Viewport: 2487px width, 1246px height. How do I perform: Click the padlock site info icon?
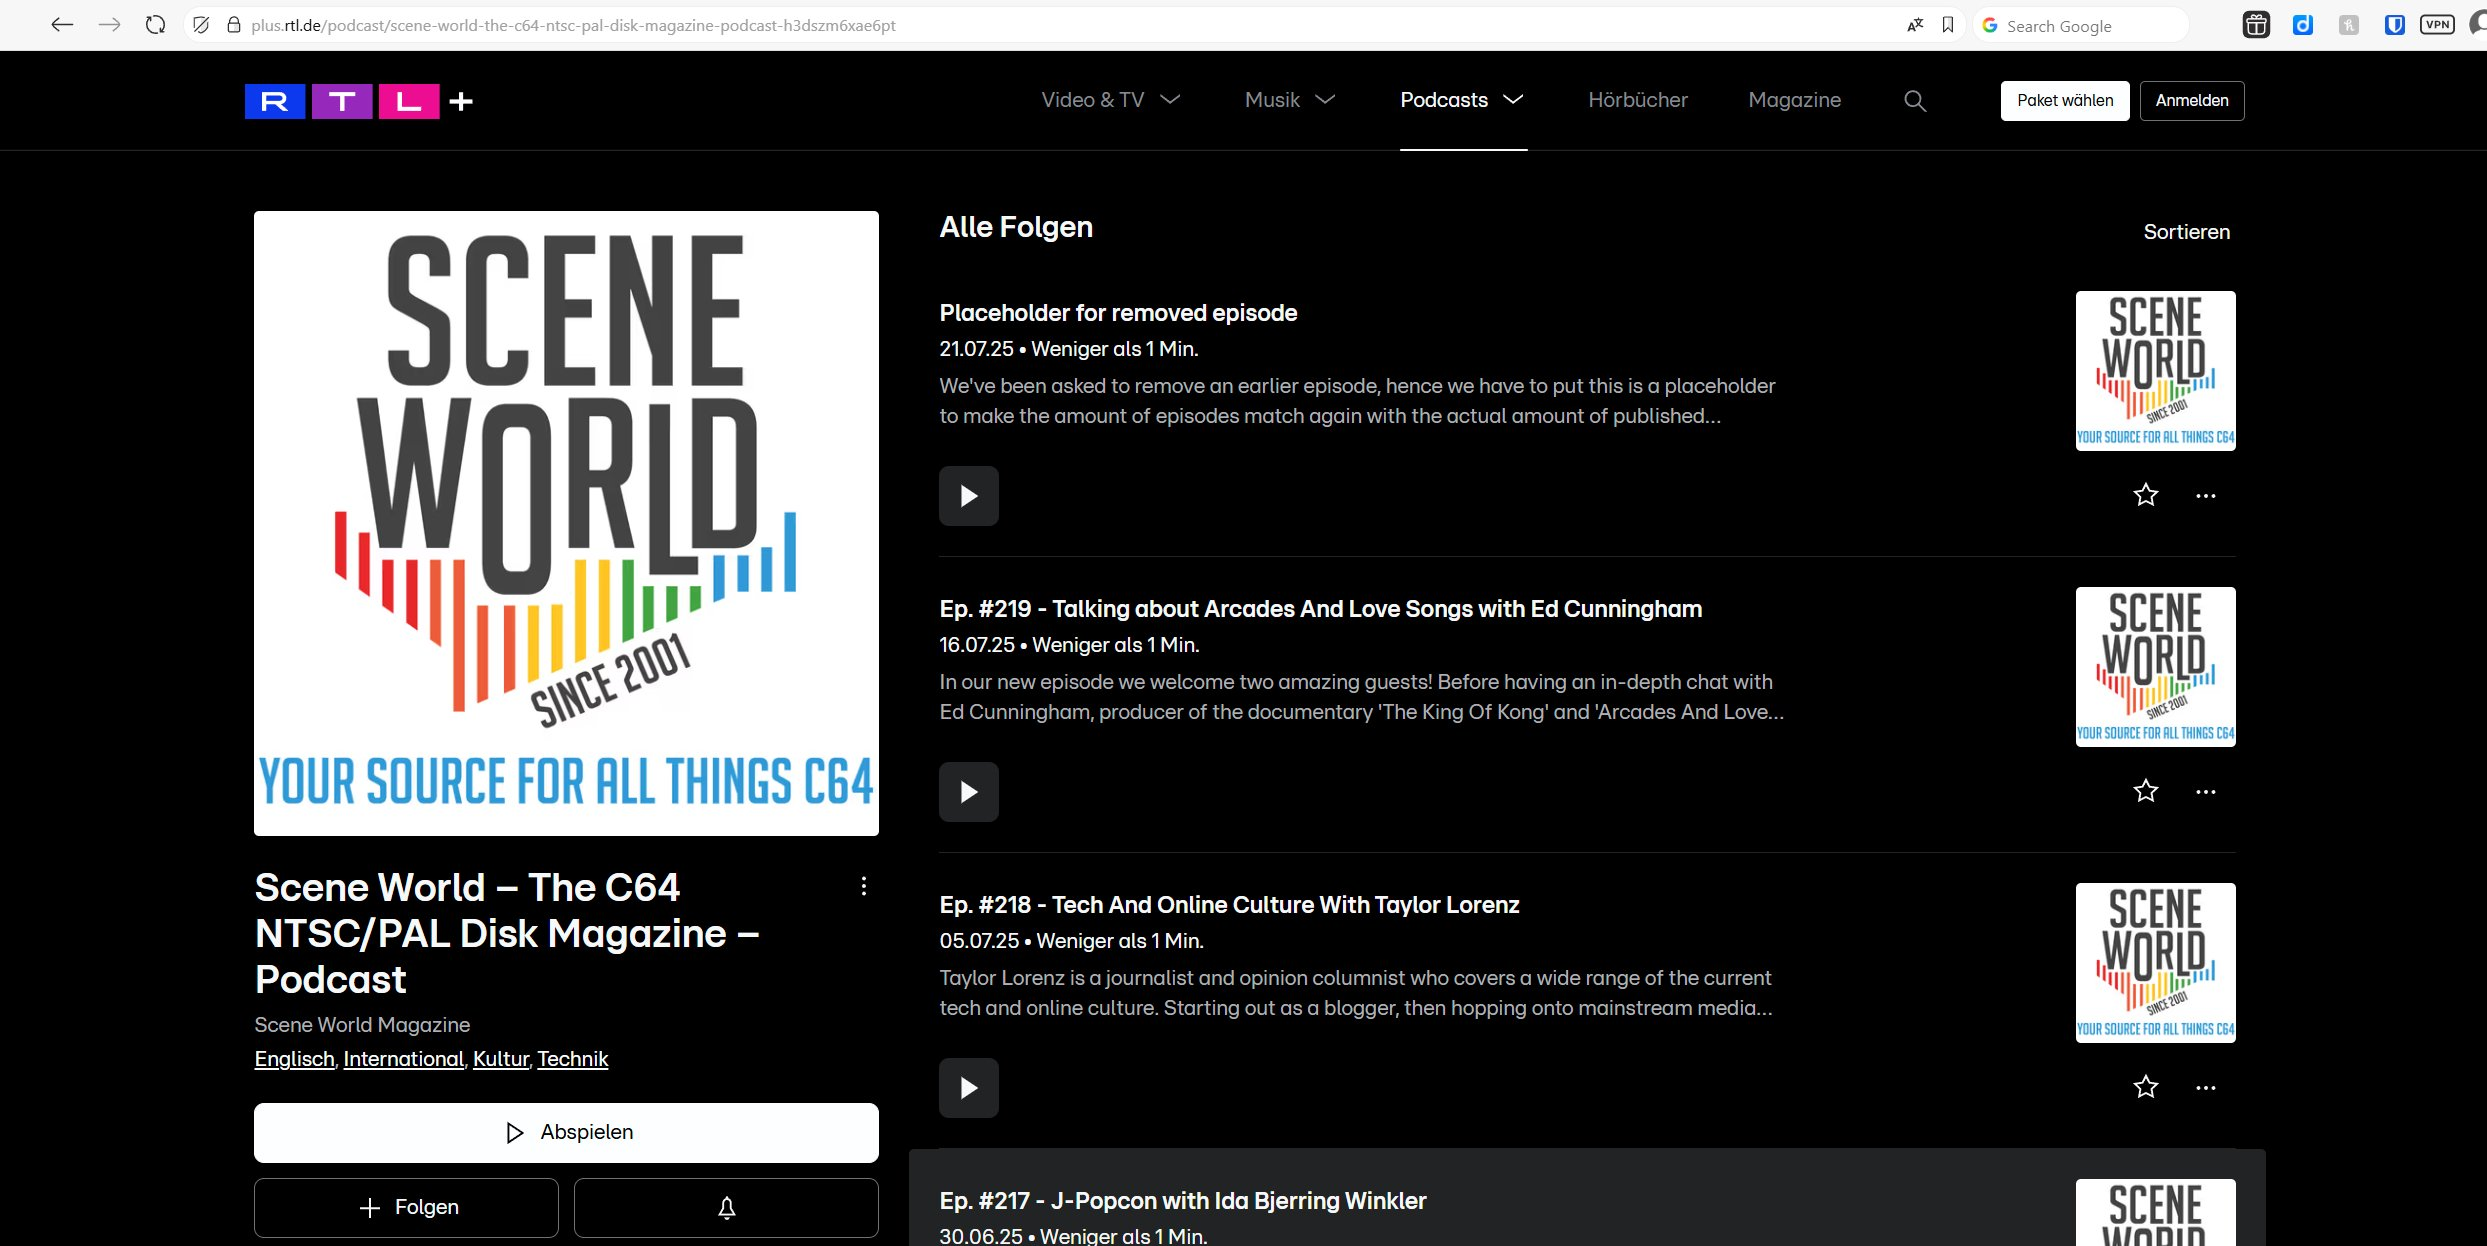point(233,25)
